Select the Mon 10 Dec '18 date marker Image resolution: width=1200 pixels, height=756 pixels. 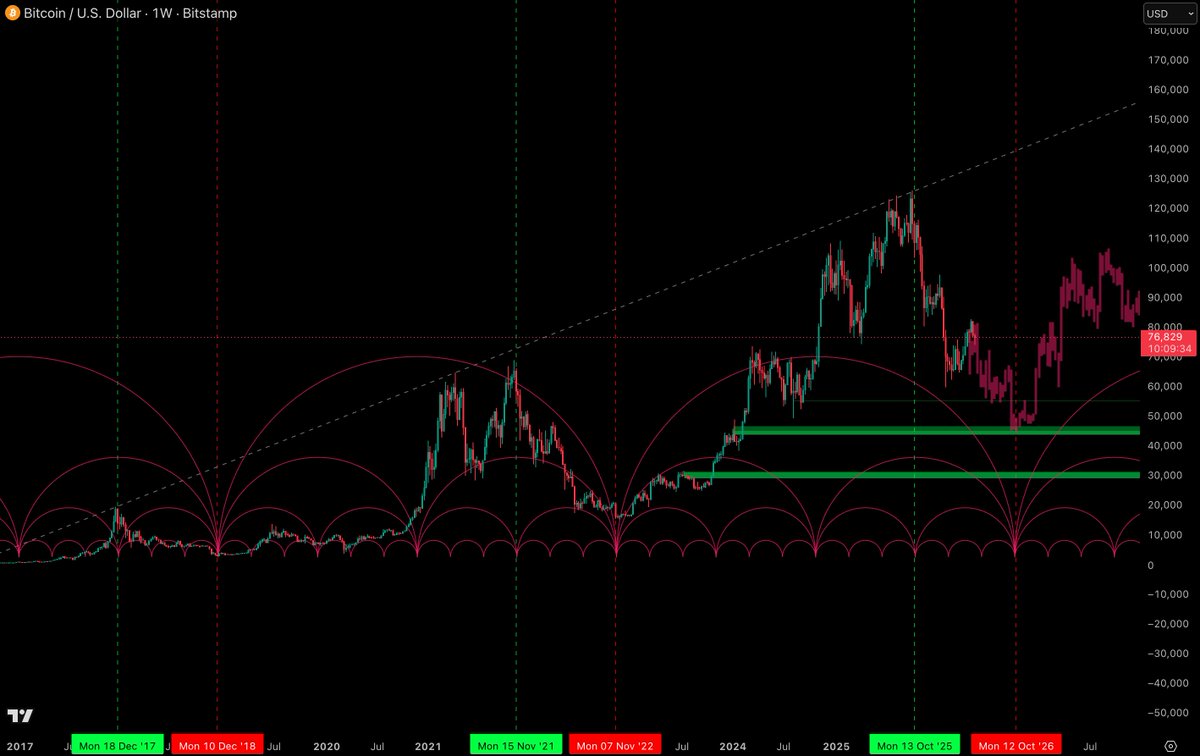point(217,746)
